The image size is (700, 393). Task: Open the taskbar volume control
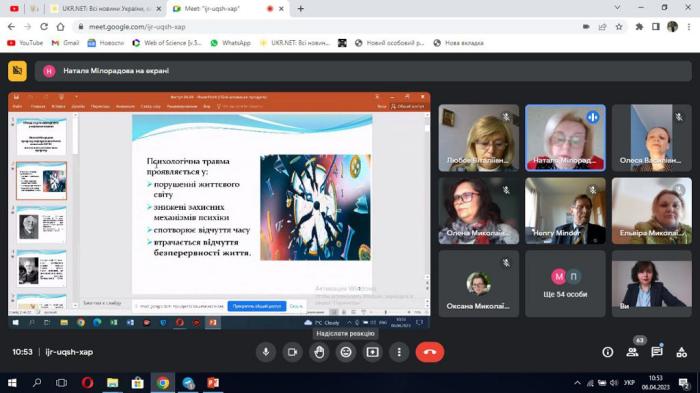[x=614, y=383]
